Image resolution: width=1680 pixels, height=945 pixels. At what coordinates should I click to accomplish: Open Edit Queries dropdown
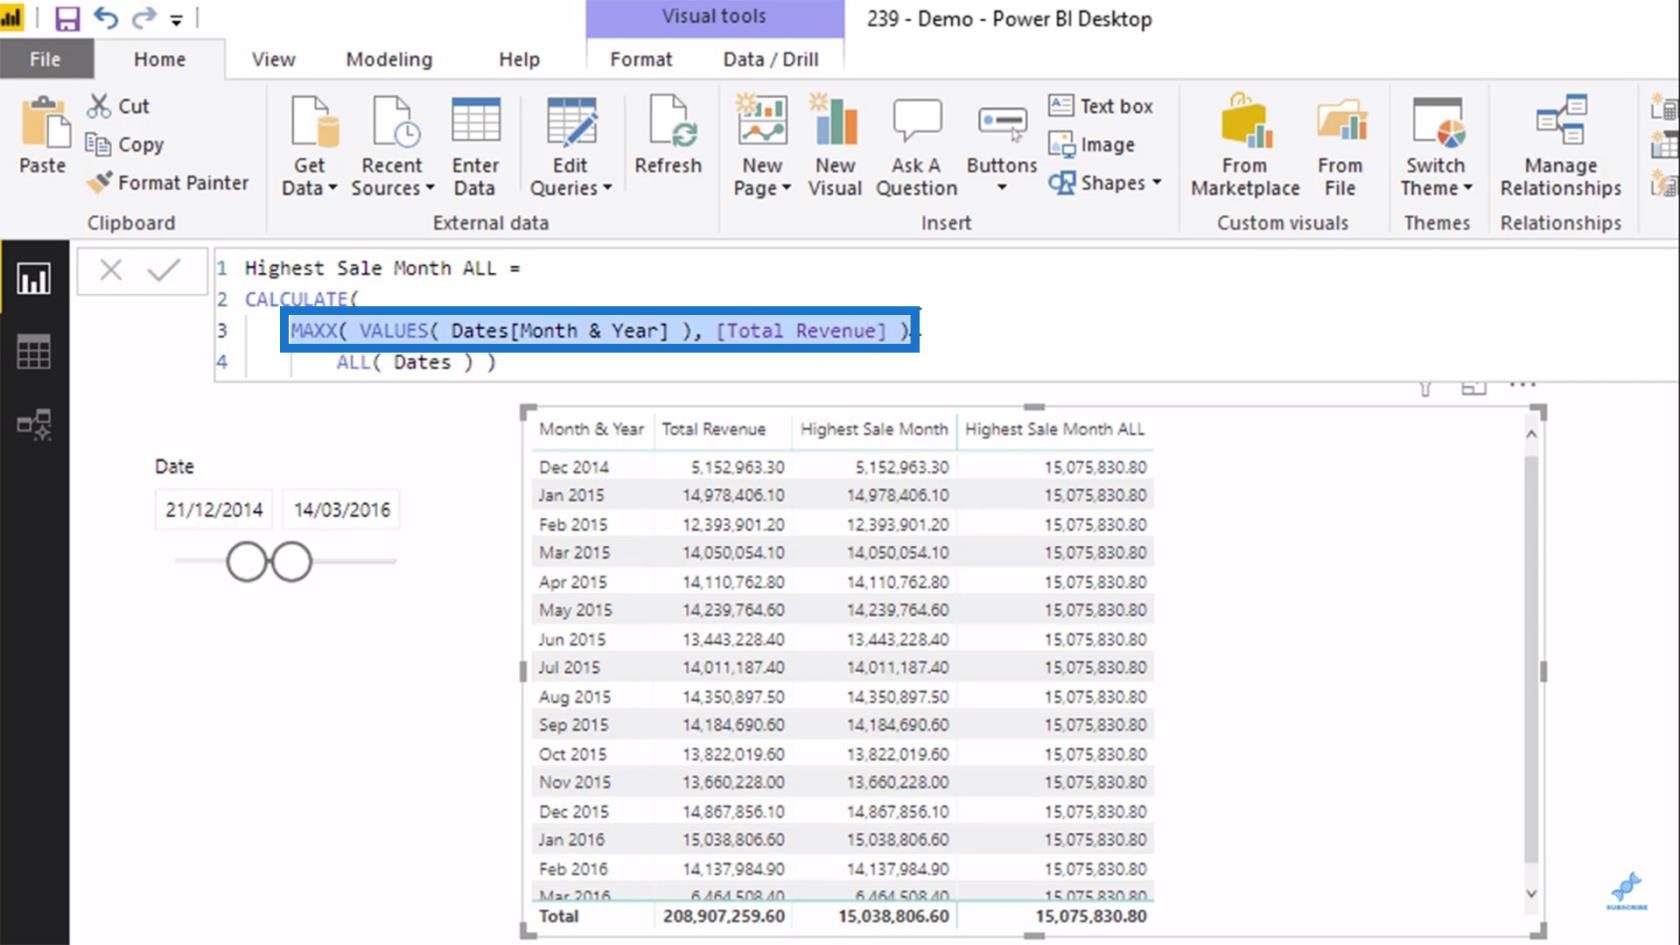[x=570, y=146]
